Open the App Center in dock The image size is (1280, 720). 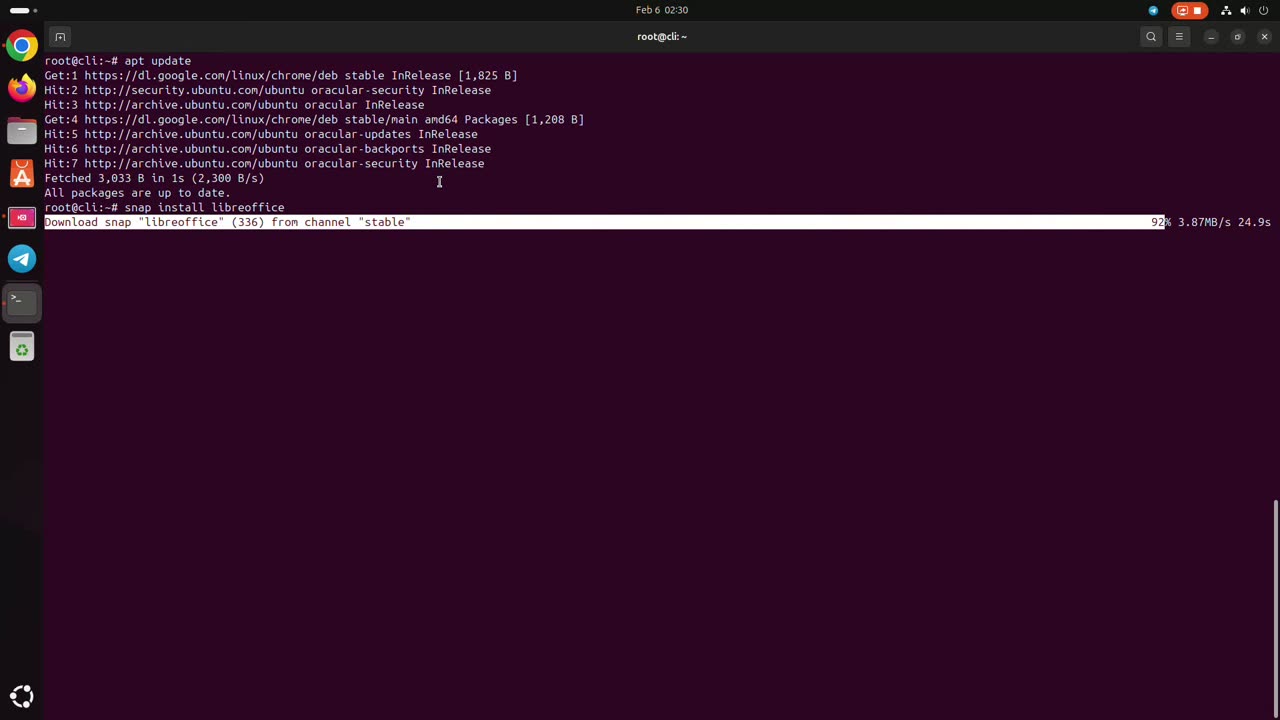click(22, 174)
